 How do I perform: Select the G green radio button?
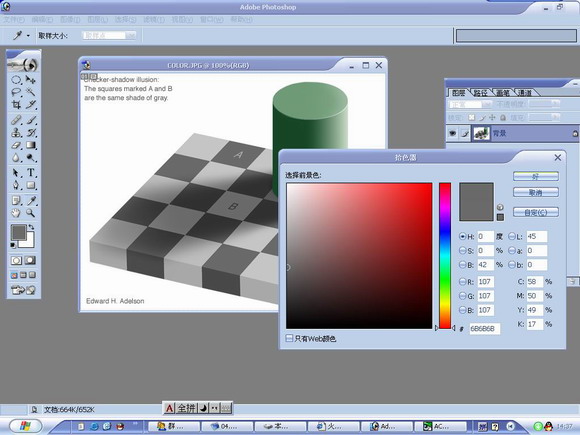pos(462,296)
